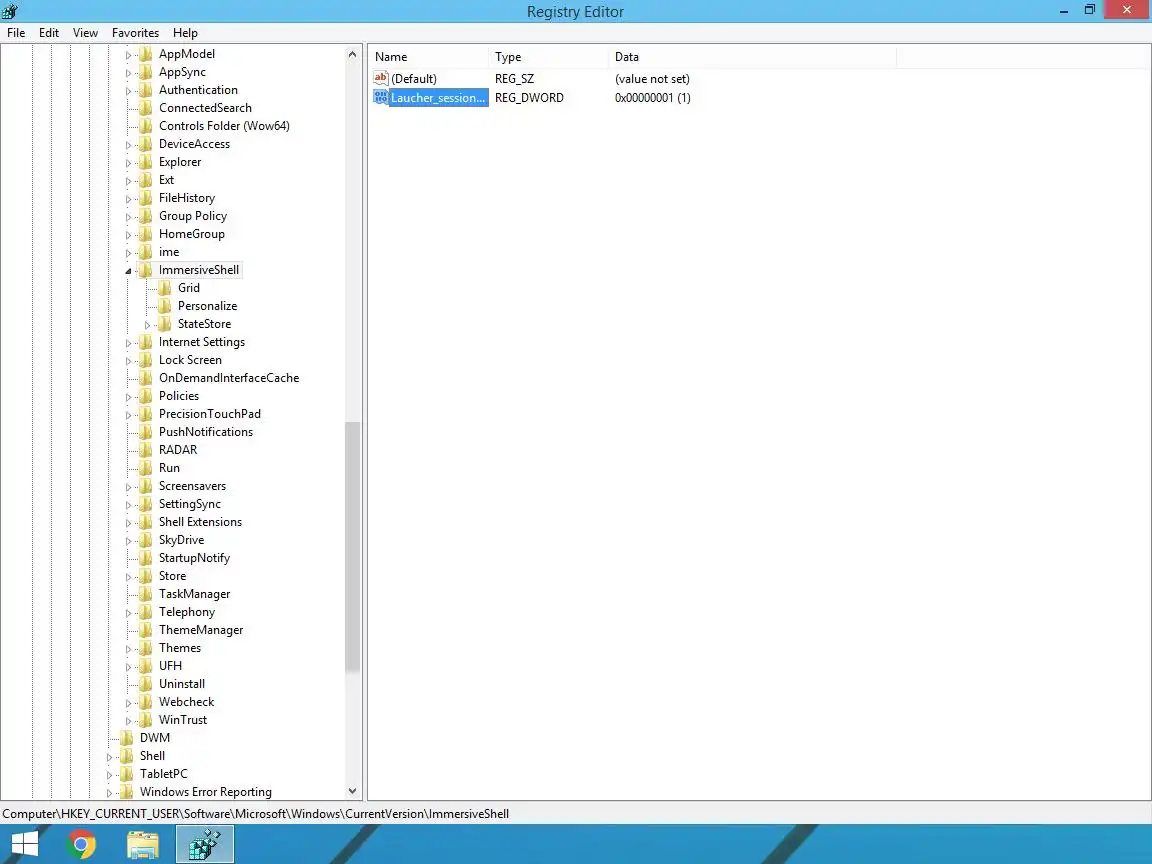The width and height of the screenshot is (1152, 864).
Task: Select the Webcheck key
Action: coord(187,702)
